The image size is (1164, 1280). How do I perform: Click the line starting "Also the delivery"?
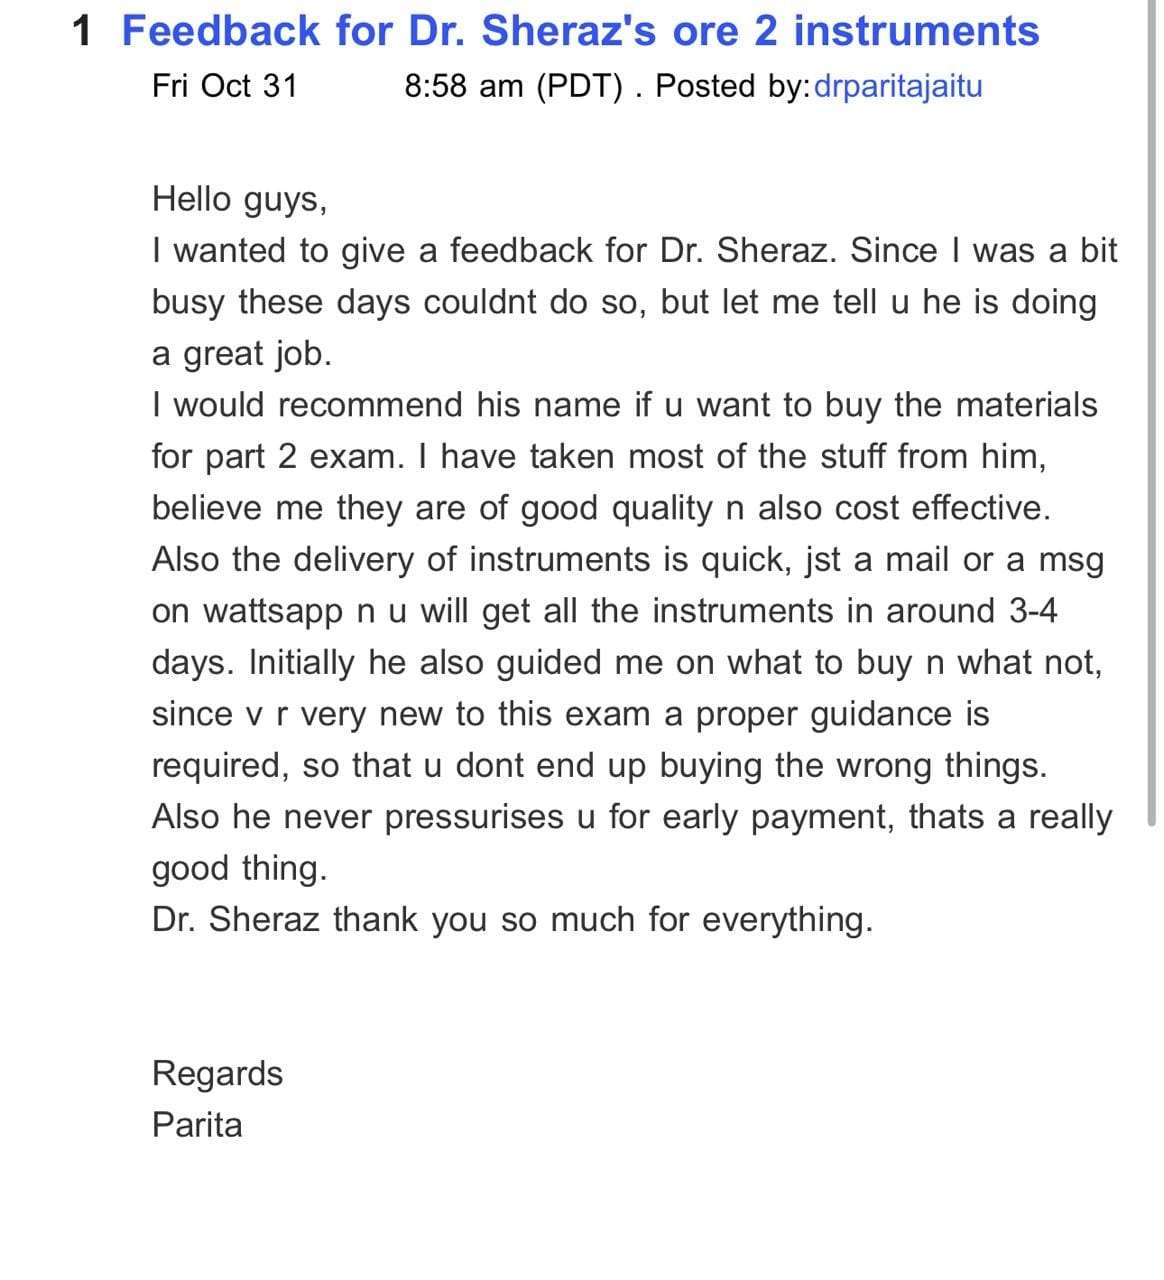tap(628, 559)
